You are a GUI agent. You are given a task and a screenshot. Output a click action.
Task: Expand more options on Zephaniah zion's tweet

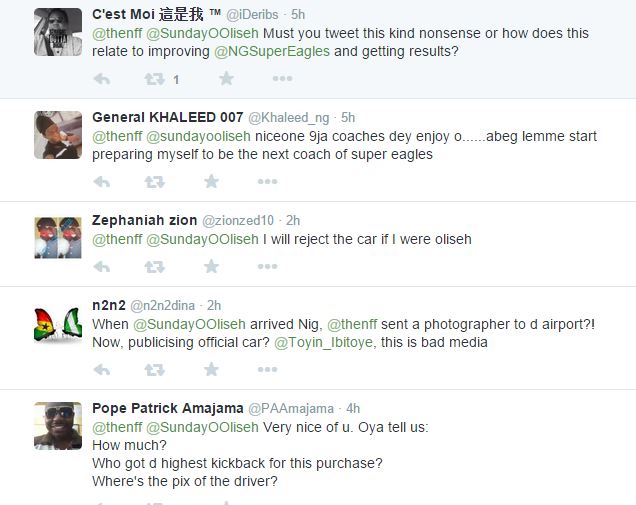pyautogui.click(x=267, y=267)
